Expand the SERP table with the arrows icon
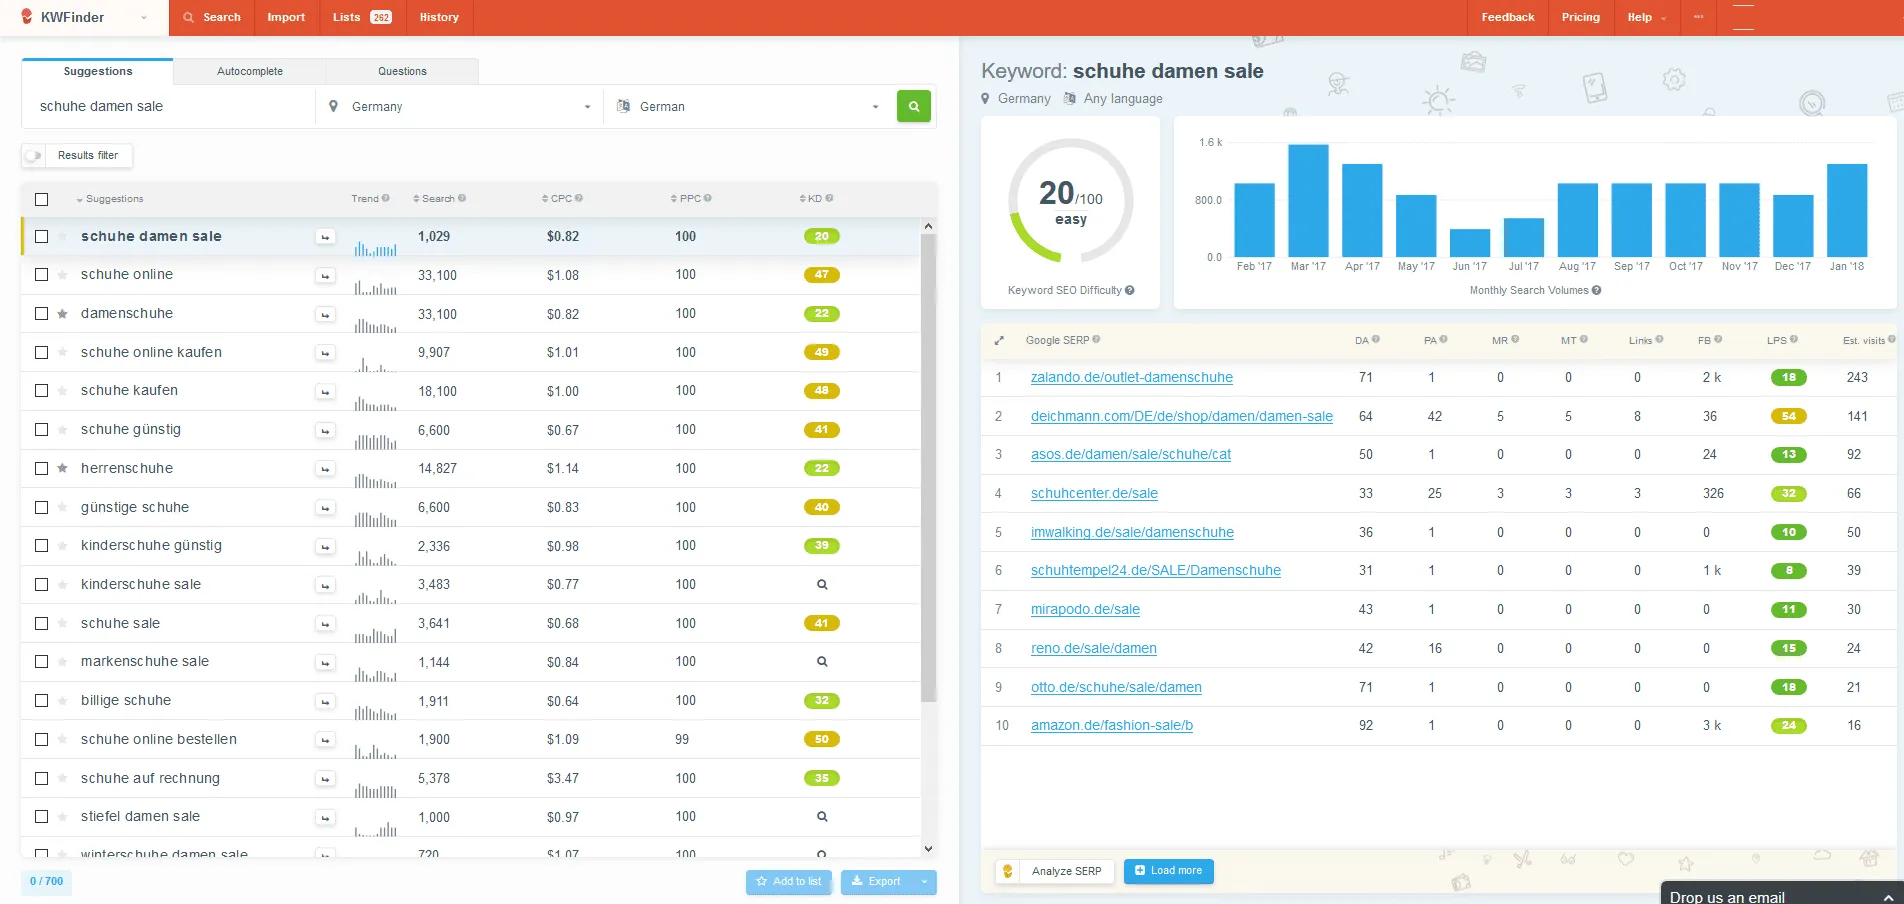The image size is (1904, 904). (999, 341)
